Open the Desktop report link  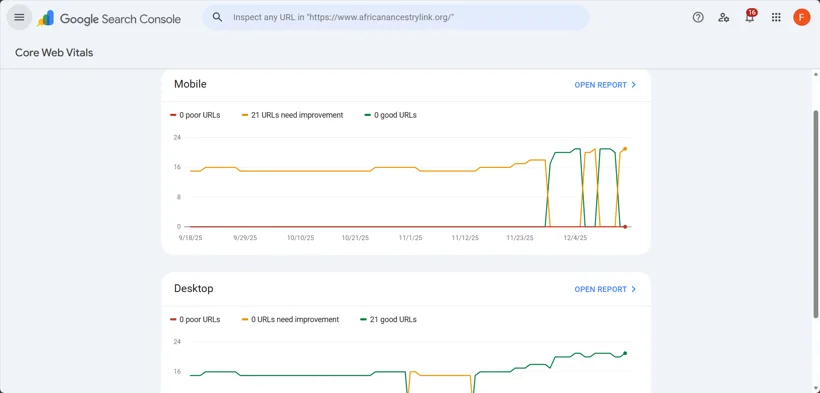coord(605,289)
